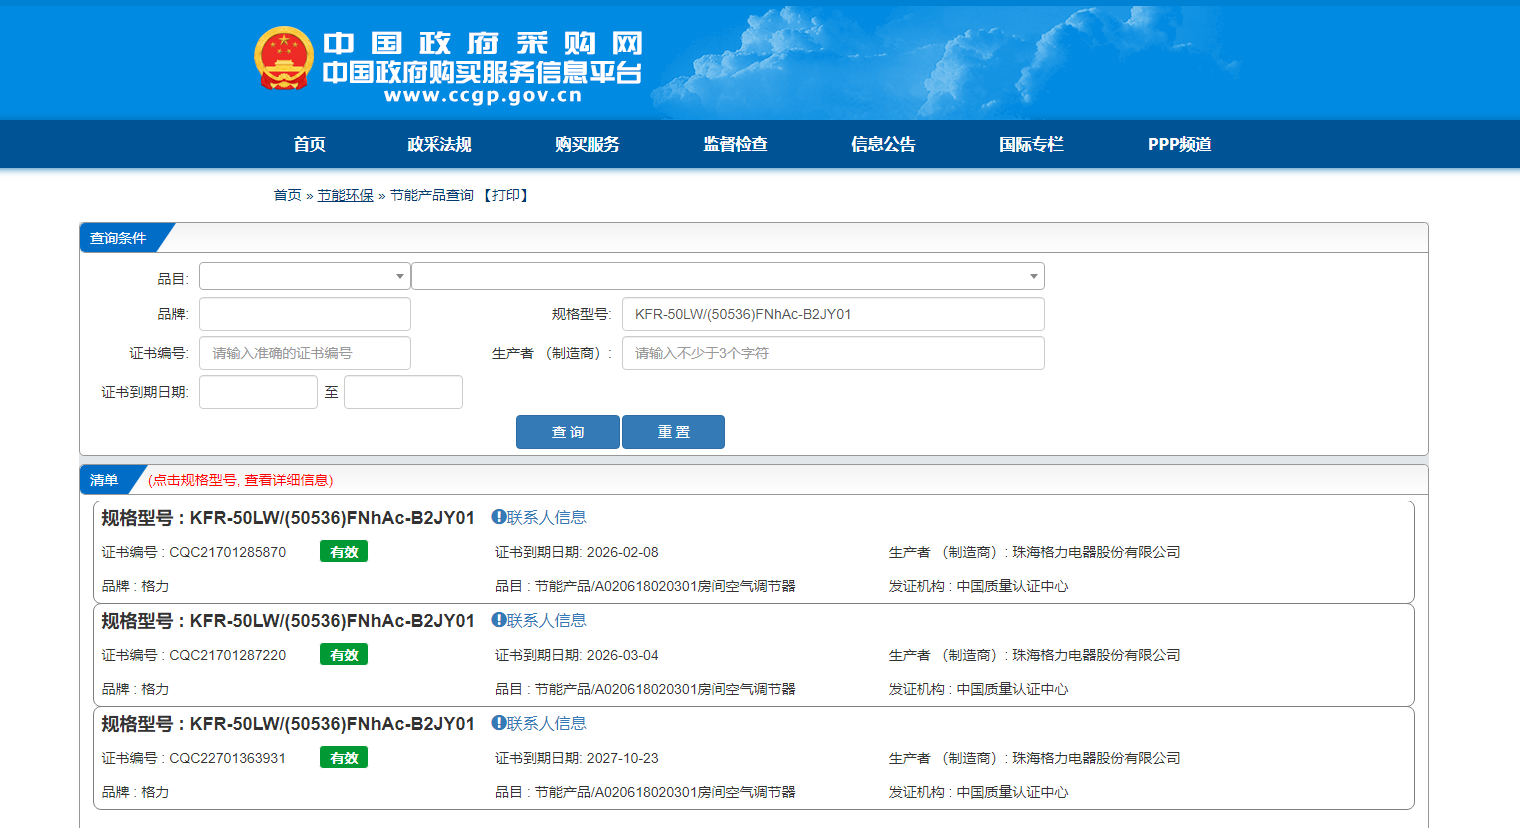This screenshot has height=828, width=1520.
Task: Click www.ccgp.gov.cn URL in header
Action: pyautogui.click(x=483, y=96)
